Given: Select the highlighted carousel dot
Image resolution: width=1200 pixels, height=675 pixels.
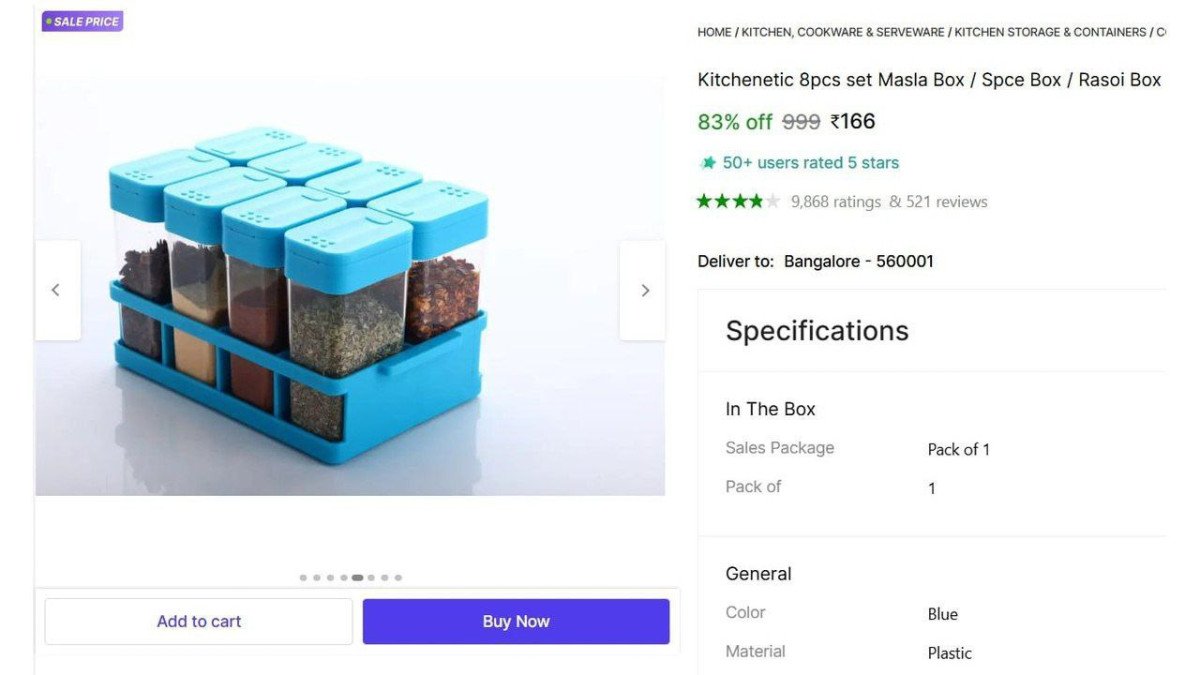Looking at the screenshot, I should (x=357, y=577).
